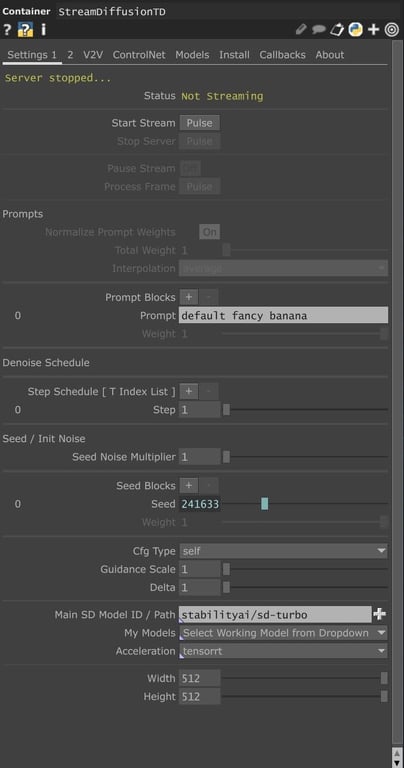Open the operator help question mark icon

(x=7, y=30)
